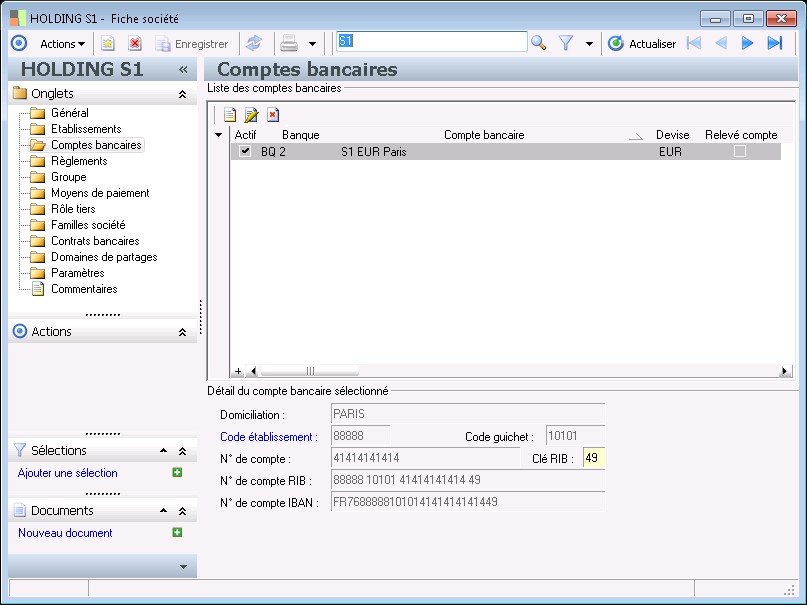This screenshot has width=807, height=605.
Task: Open the print options dropdown arrow
Action: [312, 44]
